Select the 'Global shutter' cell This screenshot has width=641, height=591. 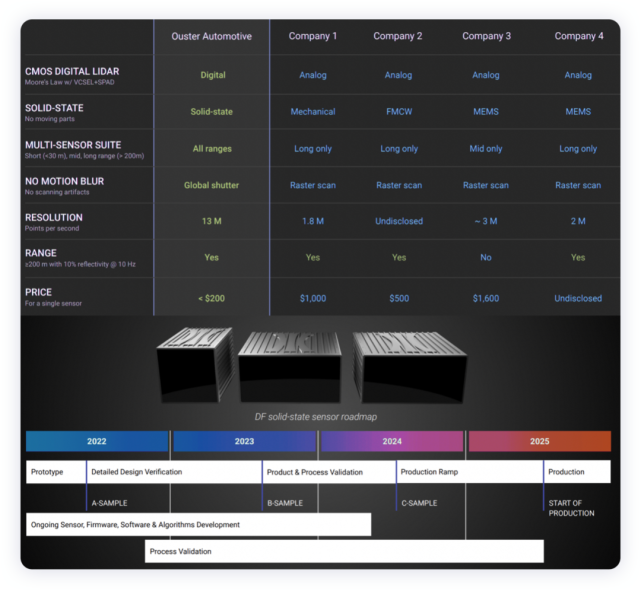click(211, 185)
